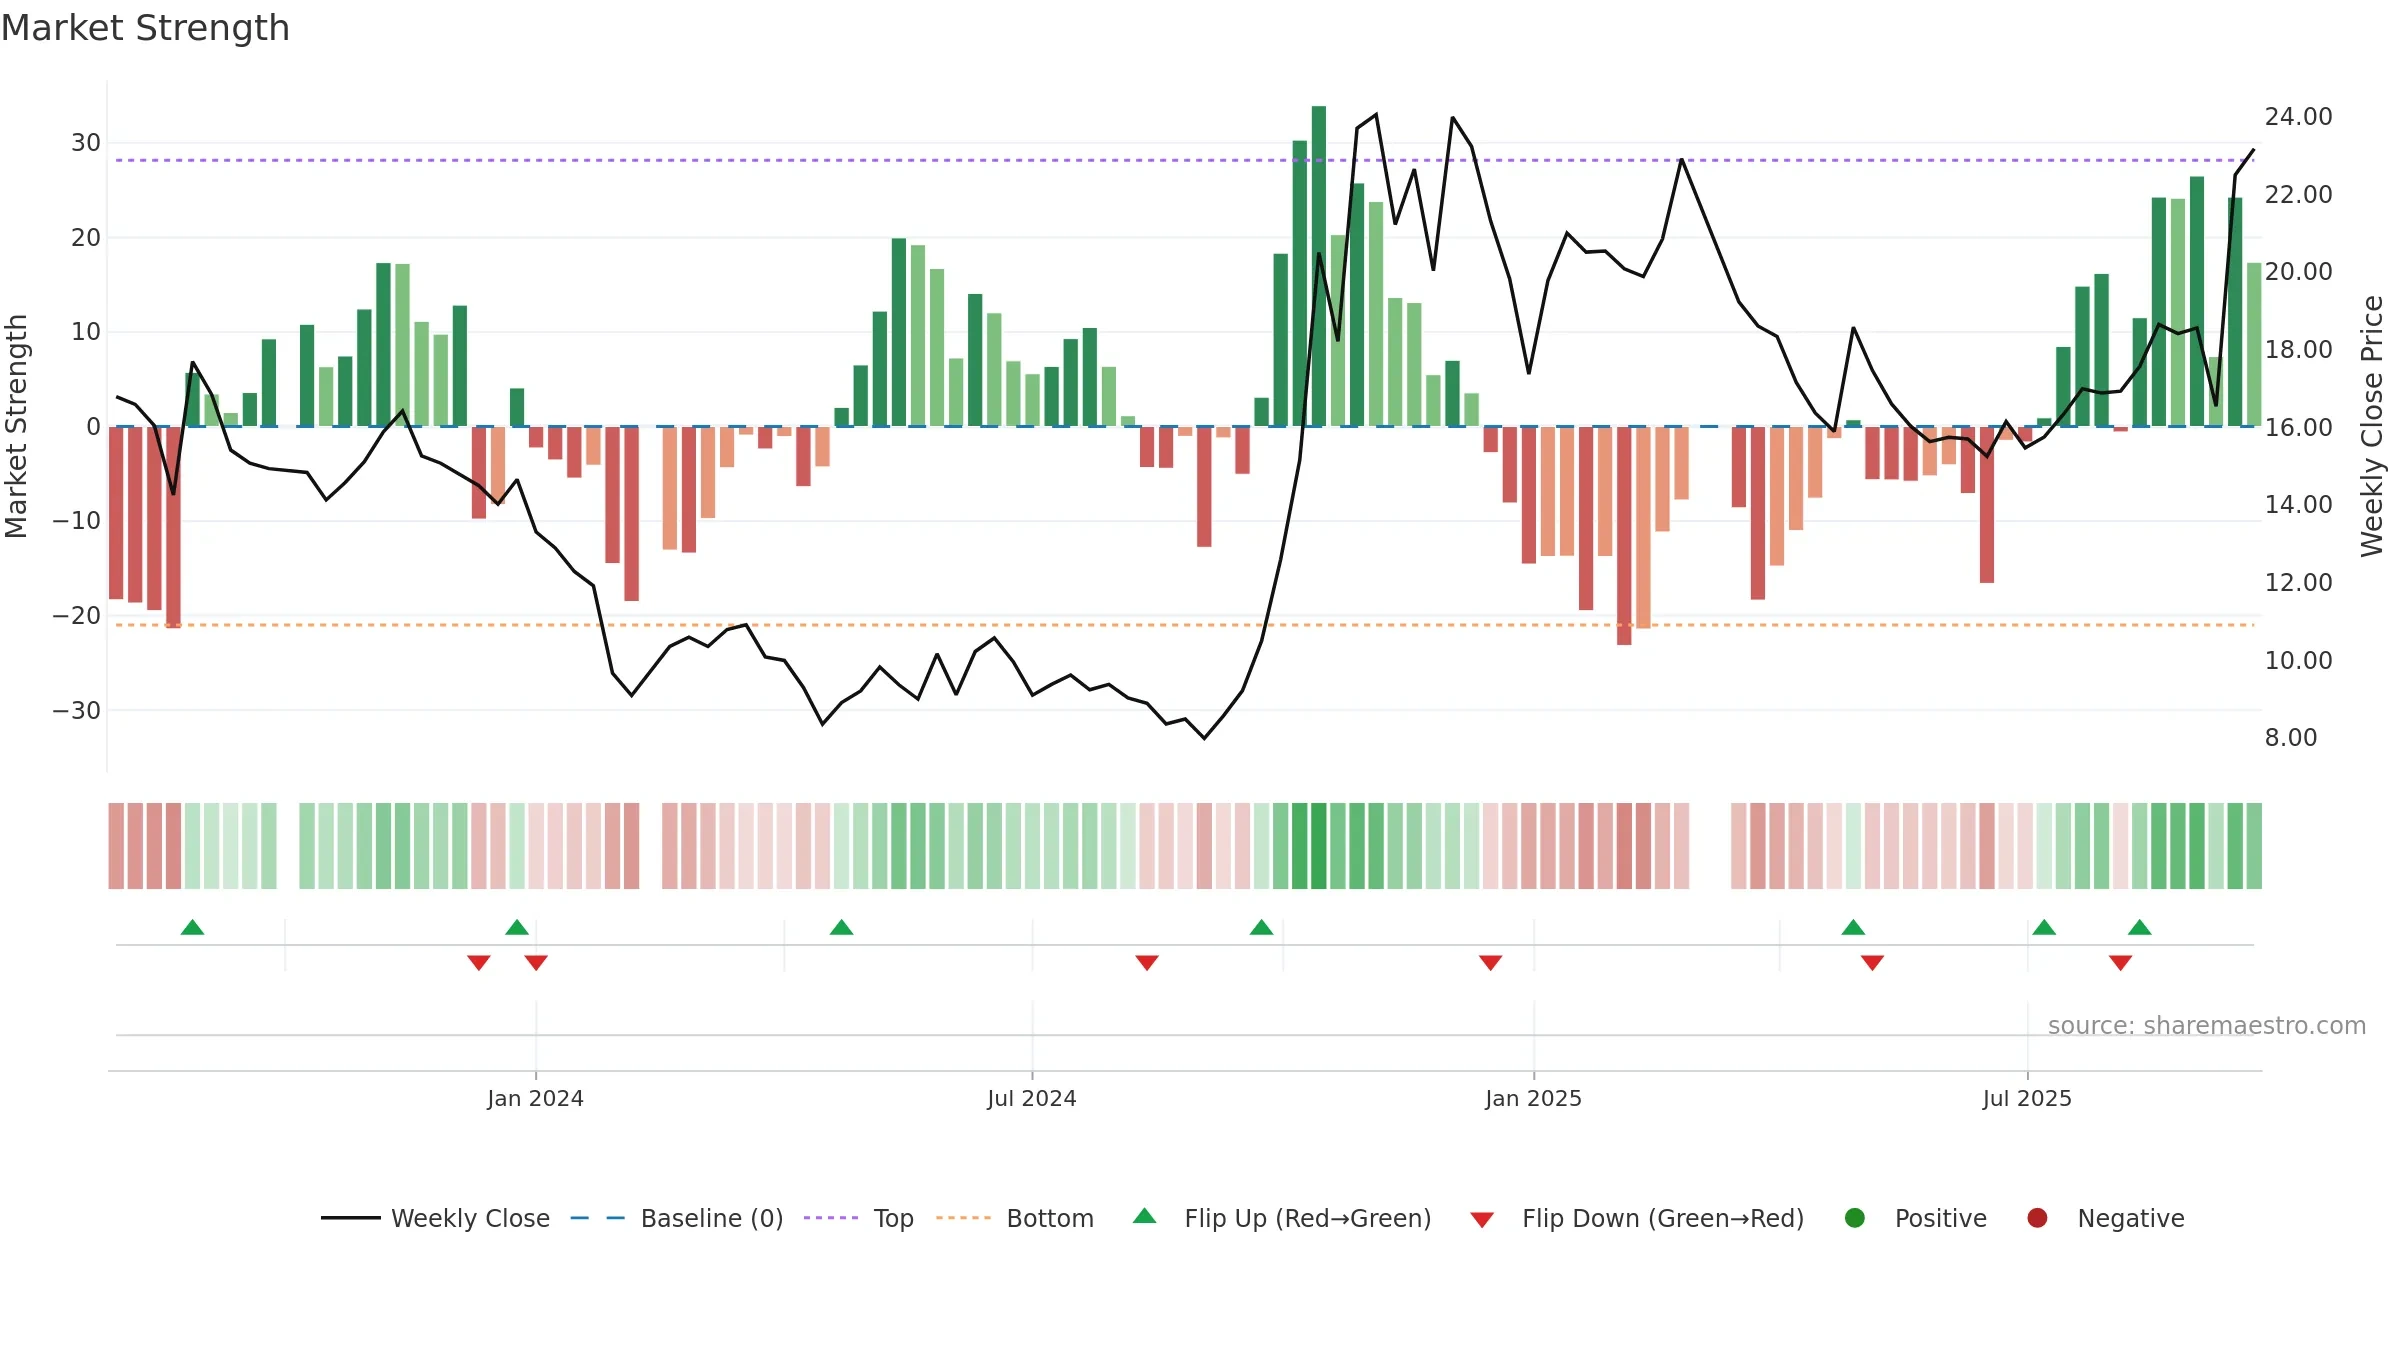Click the Weekly Close Price axis title
Screen dimensions: 2400x1350
coord(2372,426)
